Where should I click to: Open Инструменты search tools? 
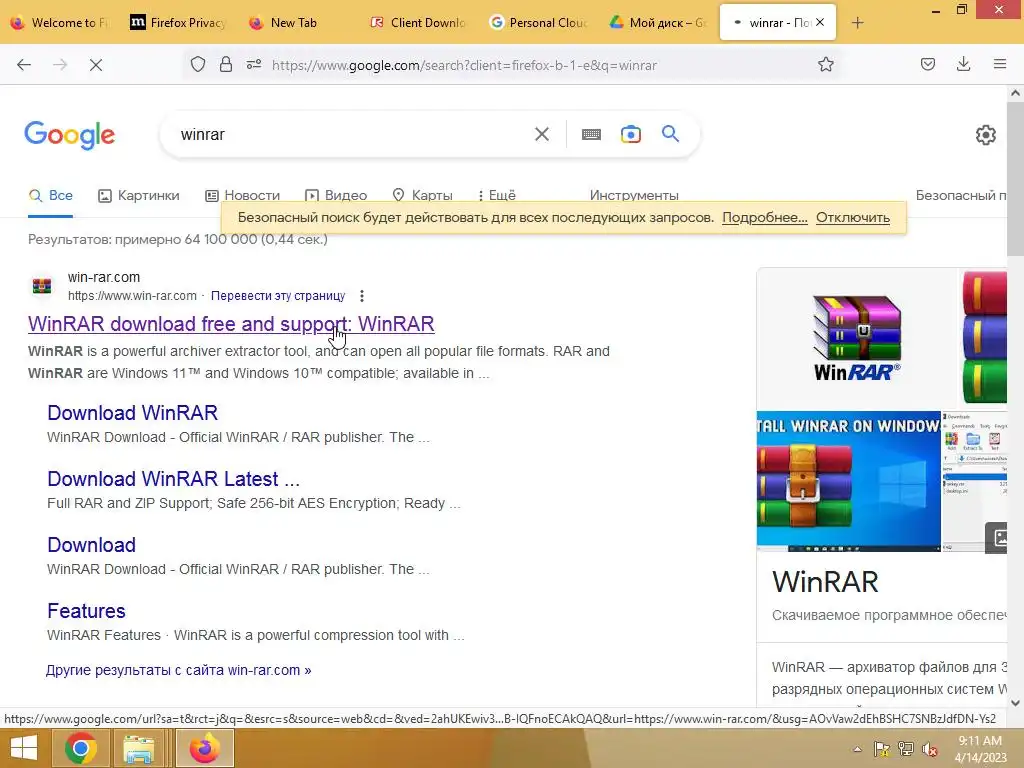(x=633, y=195)
